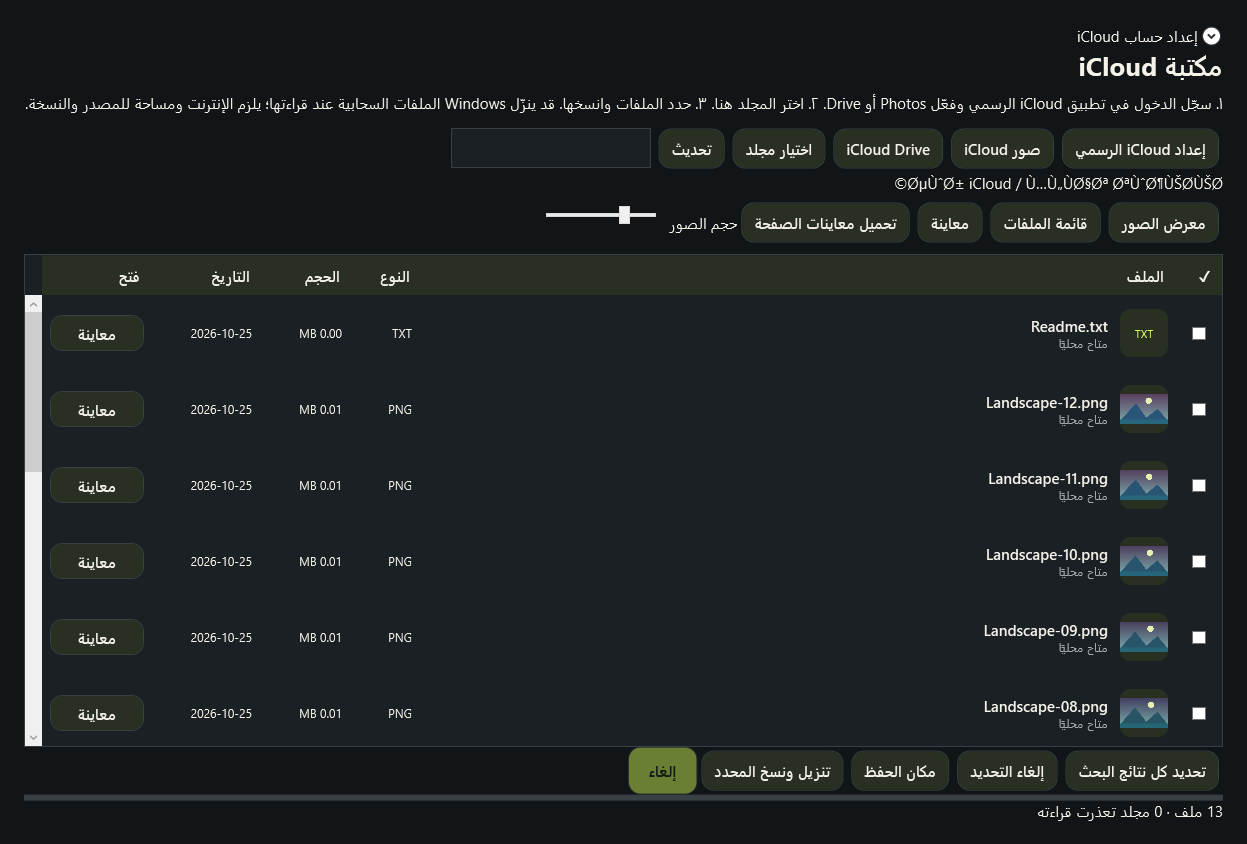Select the Landscape-08.png picture icon
The width and height of the screenshot is (1247, 844).
1144,714
